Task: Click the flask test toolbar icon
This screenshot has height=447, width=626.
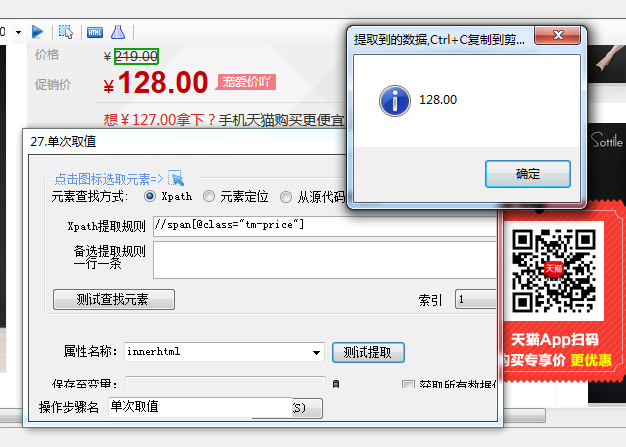Action: pyautogui.click(x=118, y=32)
